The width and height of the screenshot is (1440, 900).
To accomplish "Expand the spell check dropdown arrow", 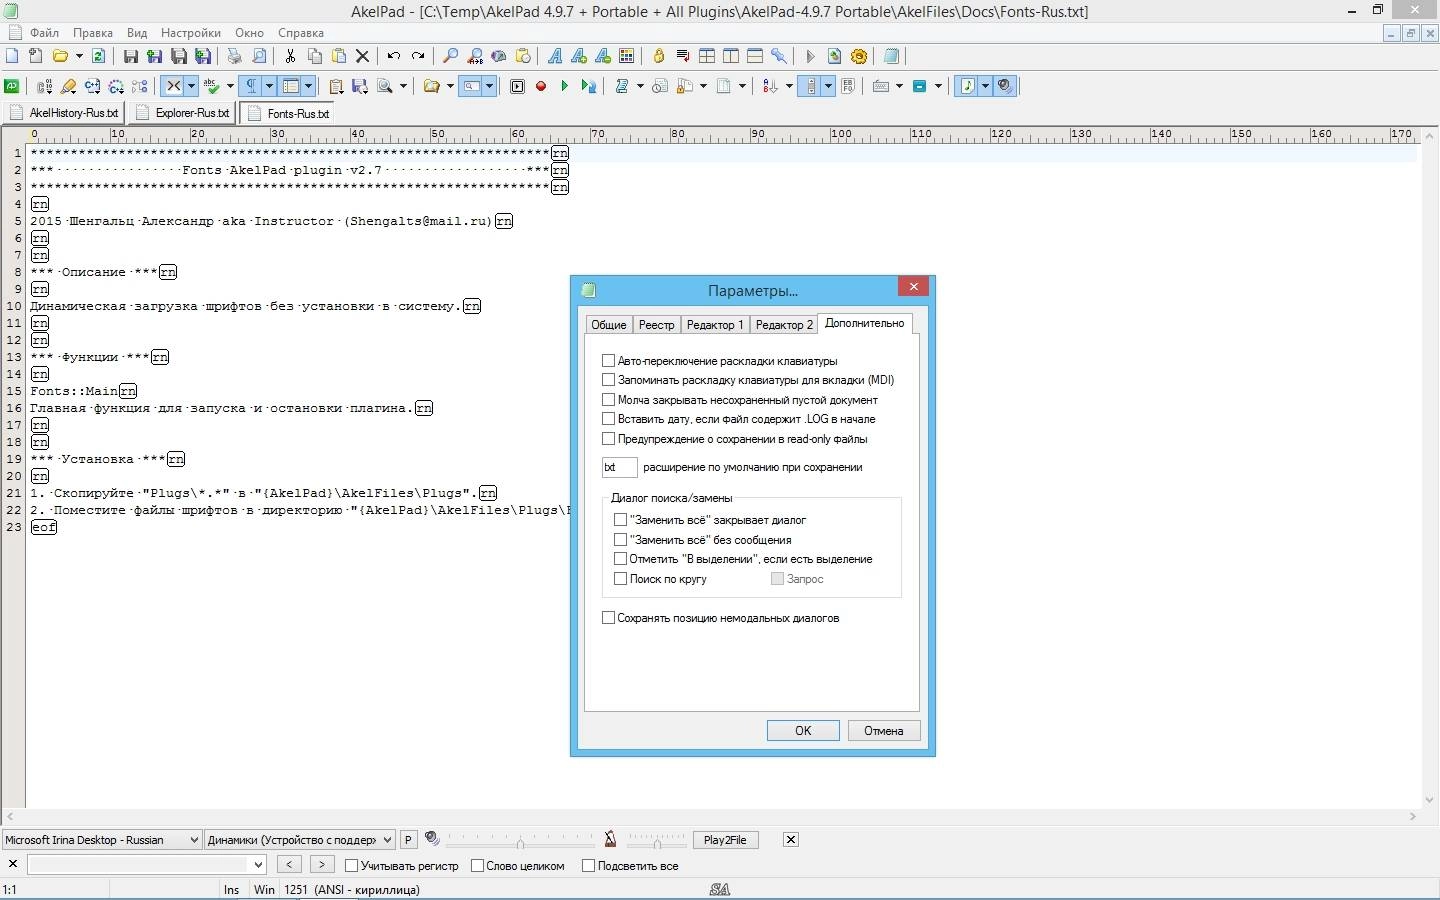I will [230, 86].
